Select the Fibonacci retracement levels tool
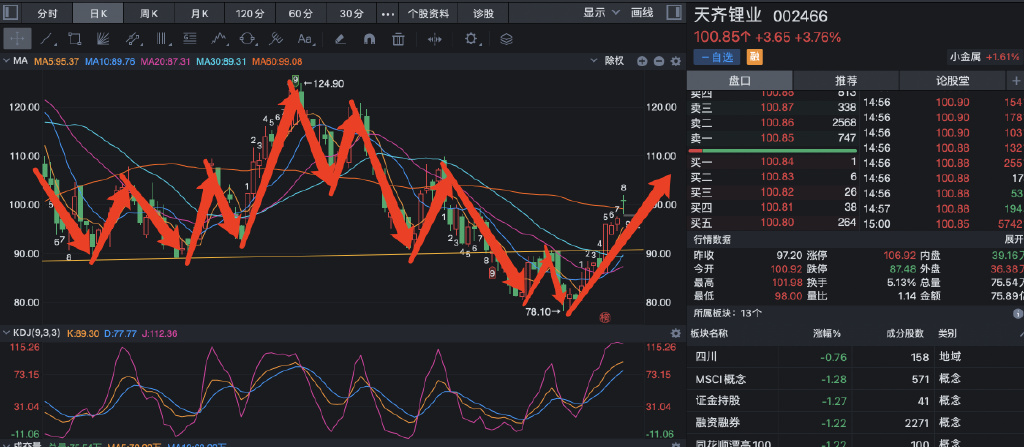 pyautogui.click(x=191, y=39)
